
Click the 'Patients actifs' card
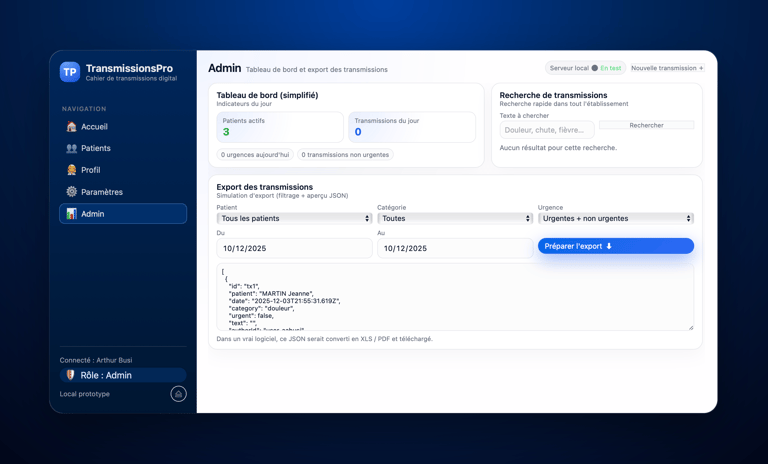(280, 127)
